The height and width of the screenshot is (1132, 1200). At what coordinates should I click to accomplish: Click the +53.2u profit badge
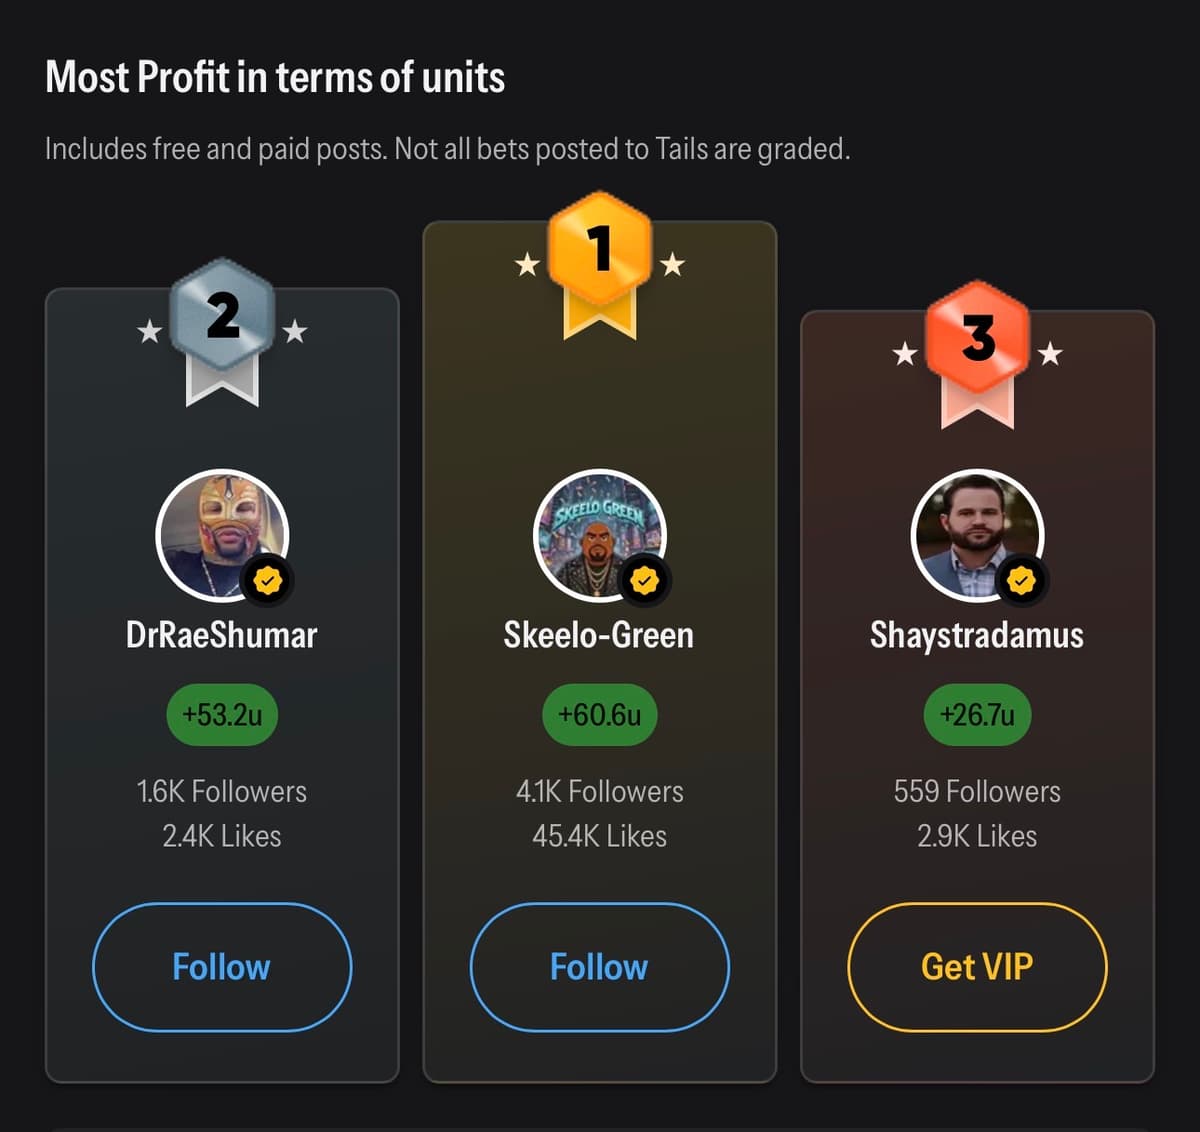(x=222, y=715)
